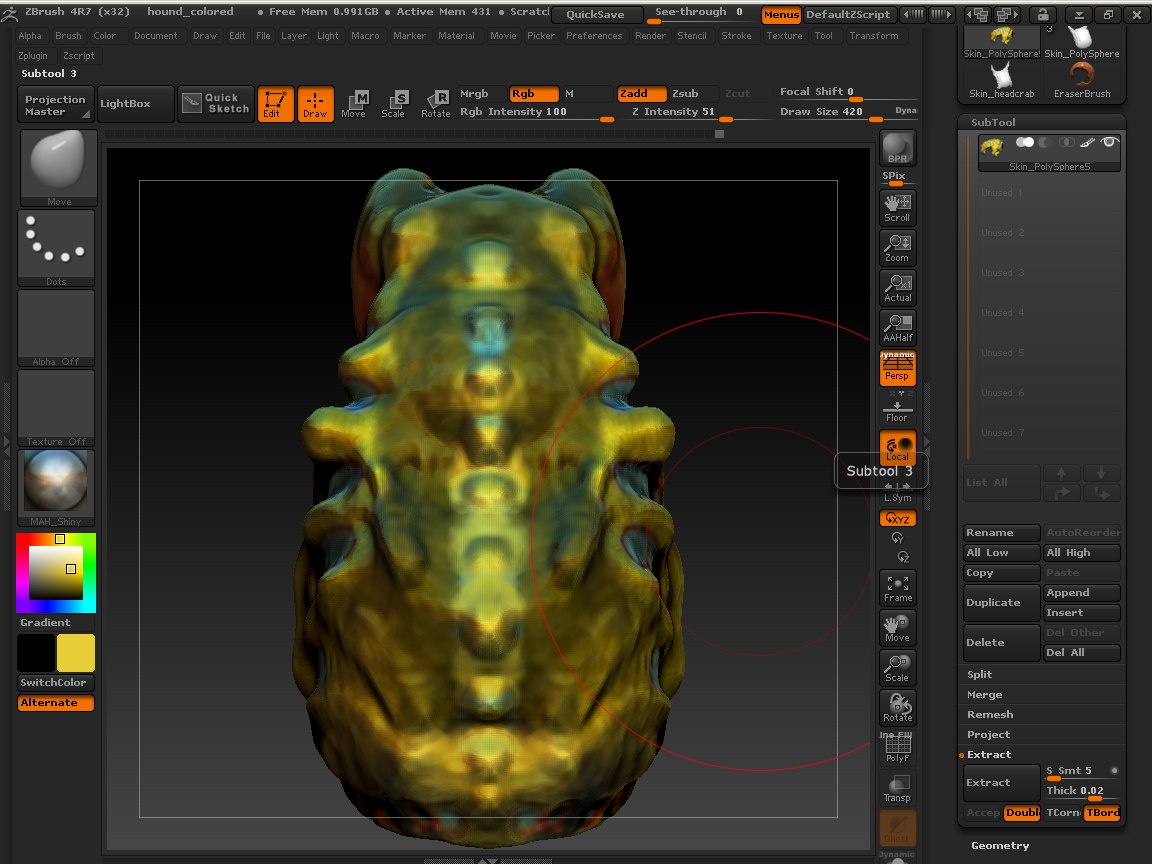This screenshot has height=864, width=1152.
Task: Click the QuickSave button
Action: 594,15
